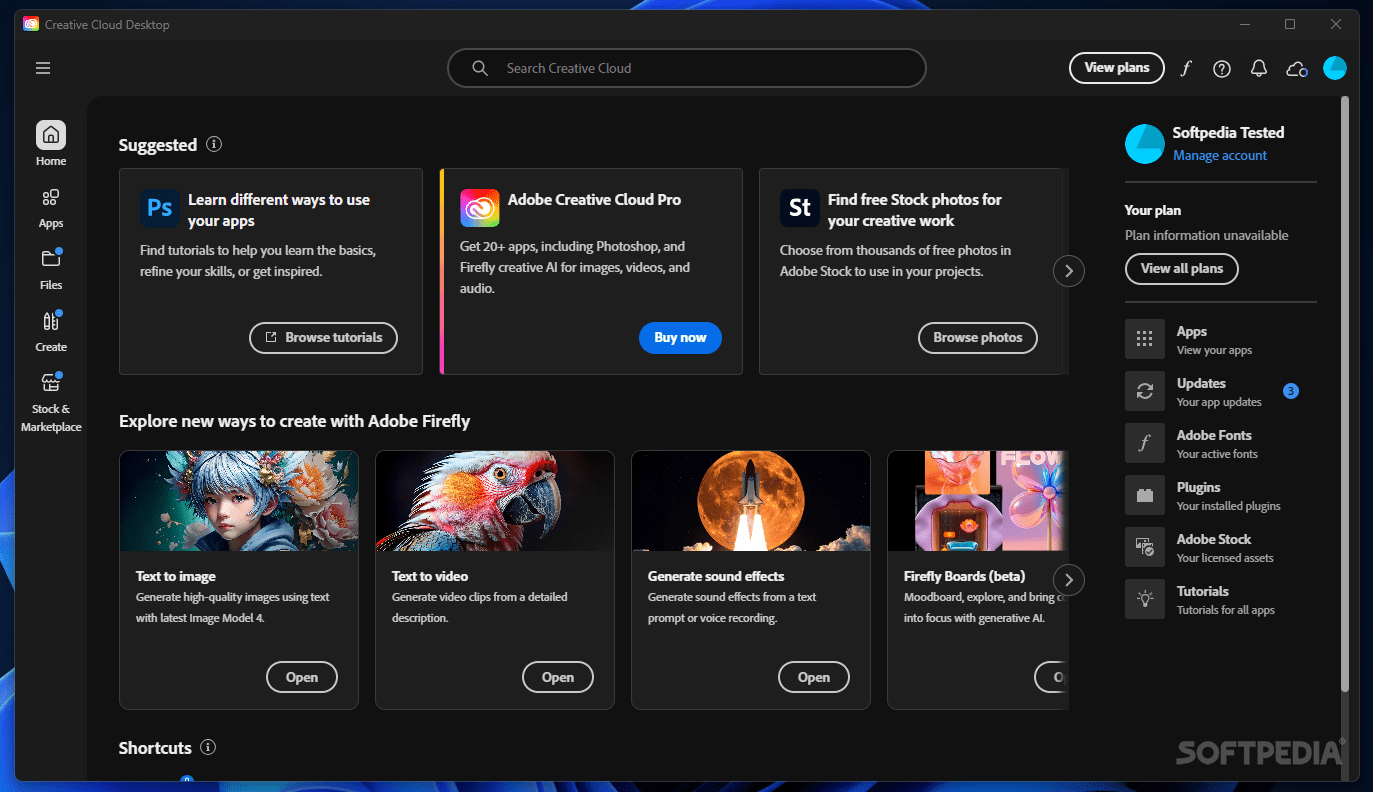Go to Home in the sidebar
The width and height of the screenshot is (1373, 792).
51,144
